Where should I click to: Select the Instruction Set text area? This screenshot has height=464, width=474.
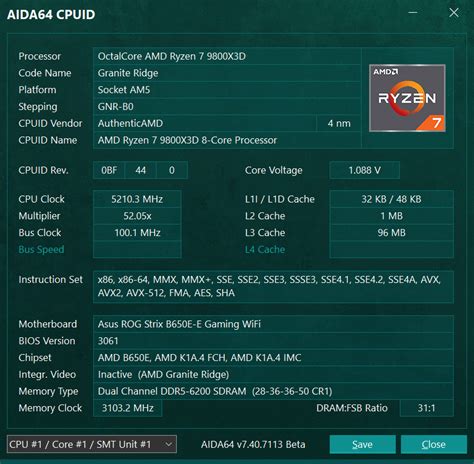click(x=273, y=286)
